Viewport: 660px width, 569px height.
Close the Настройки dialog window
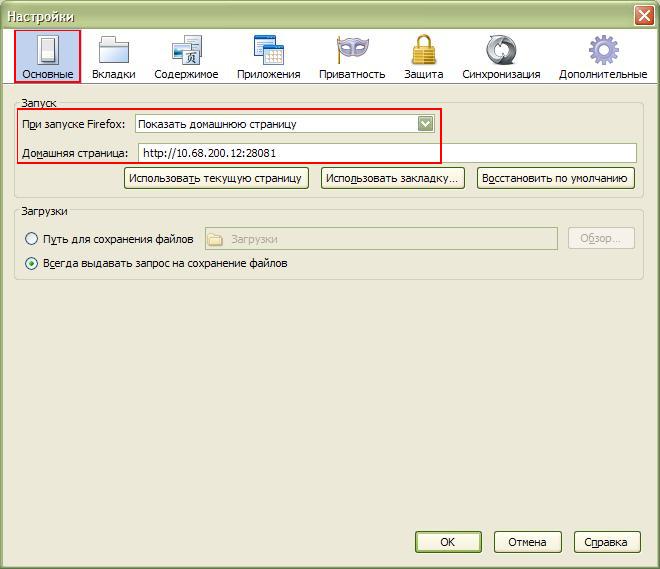(644, 16)
